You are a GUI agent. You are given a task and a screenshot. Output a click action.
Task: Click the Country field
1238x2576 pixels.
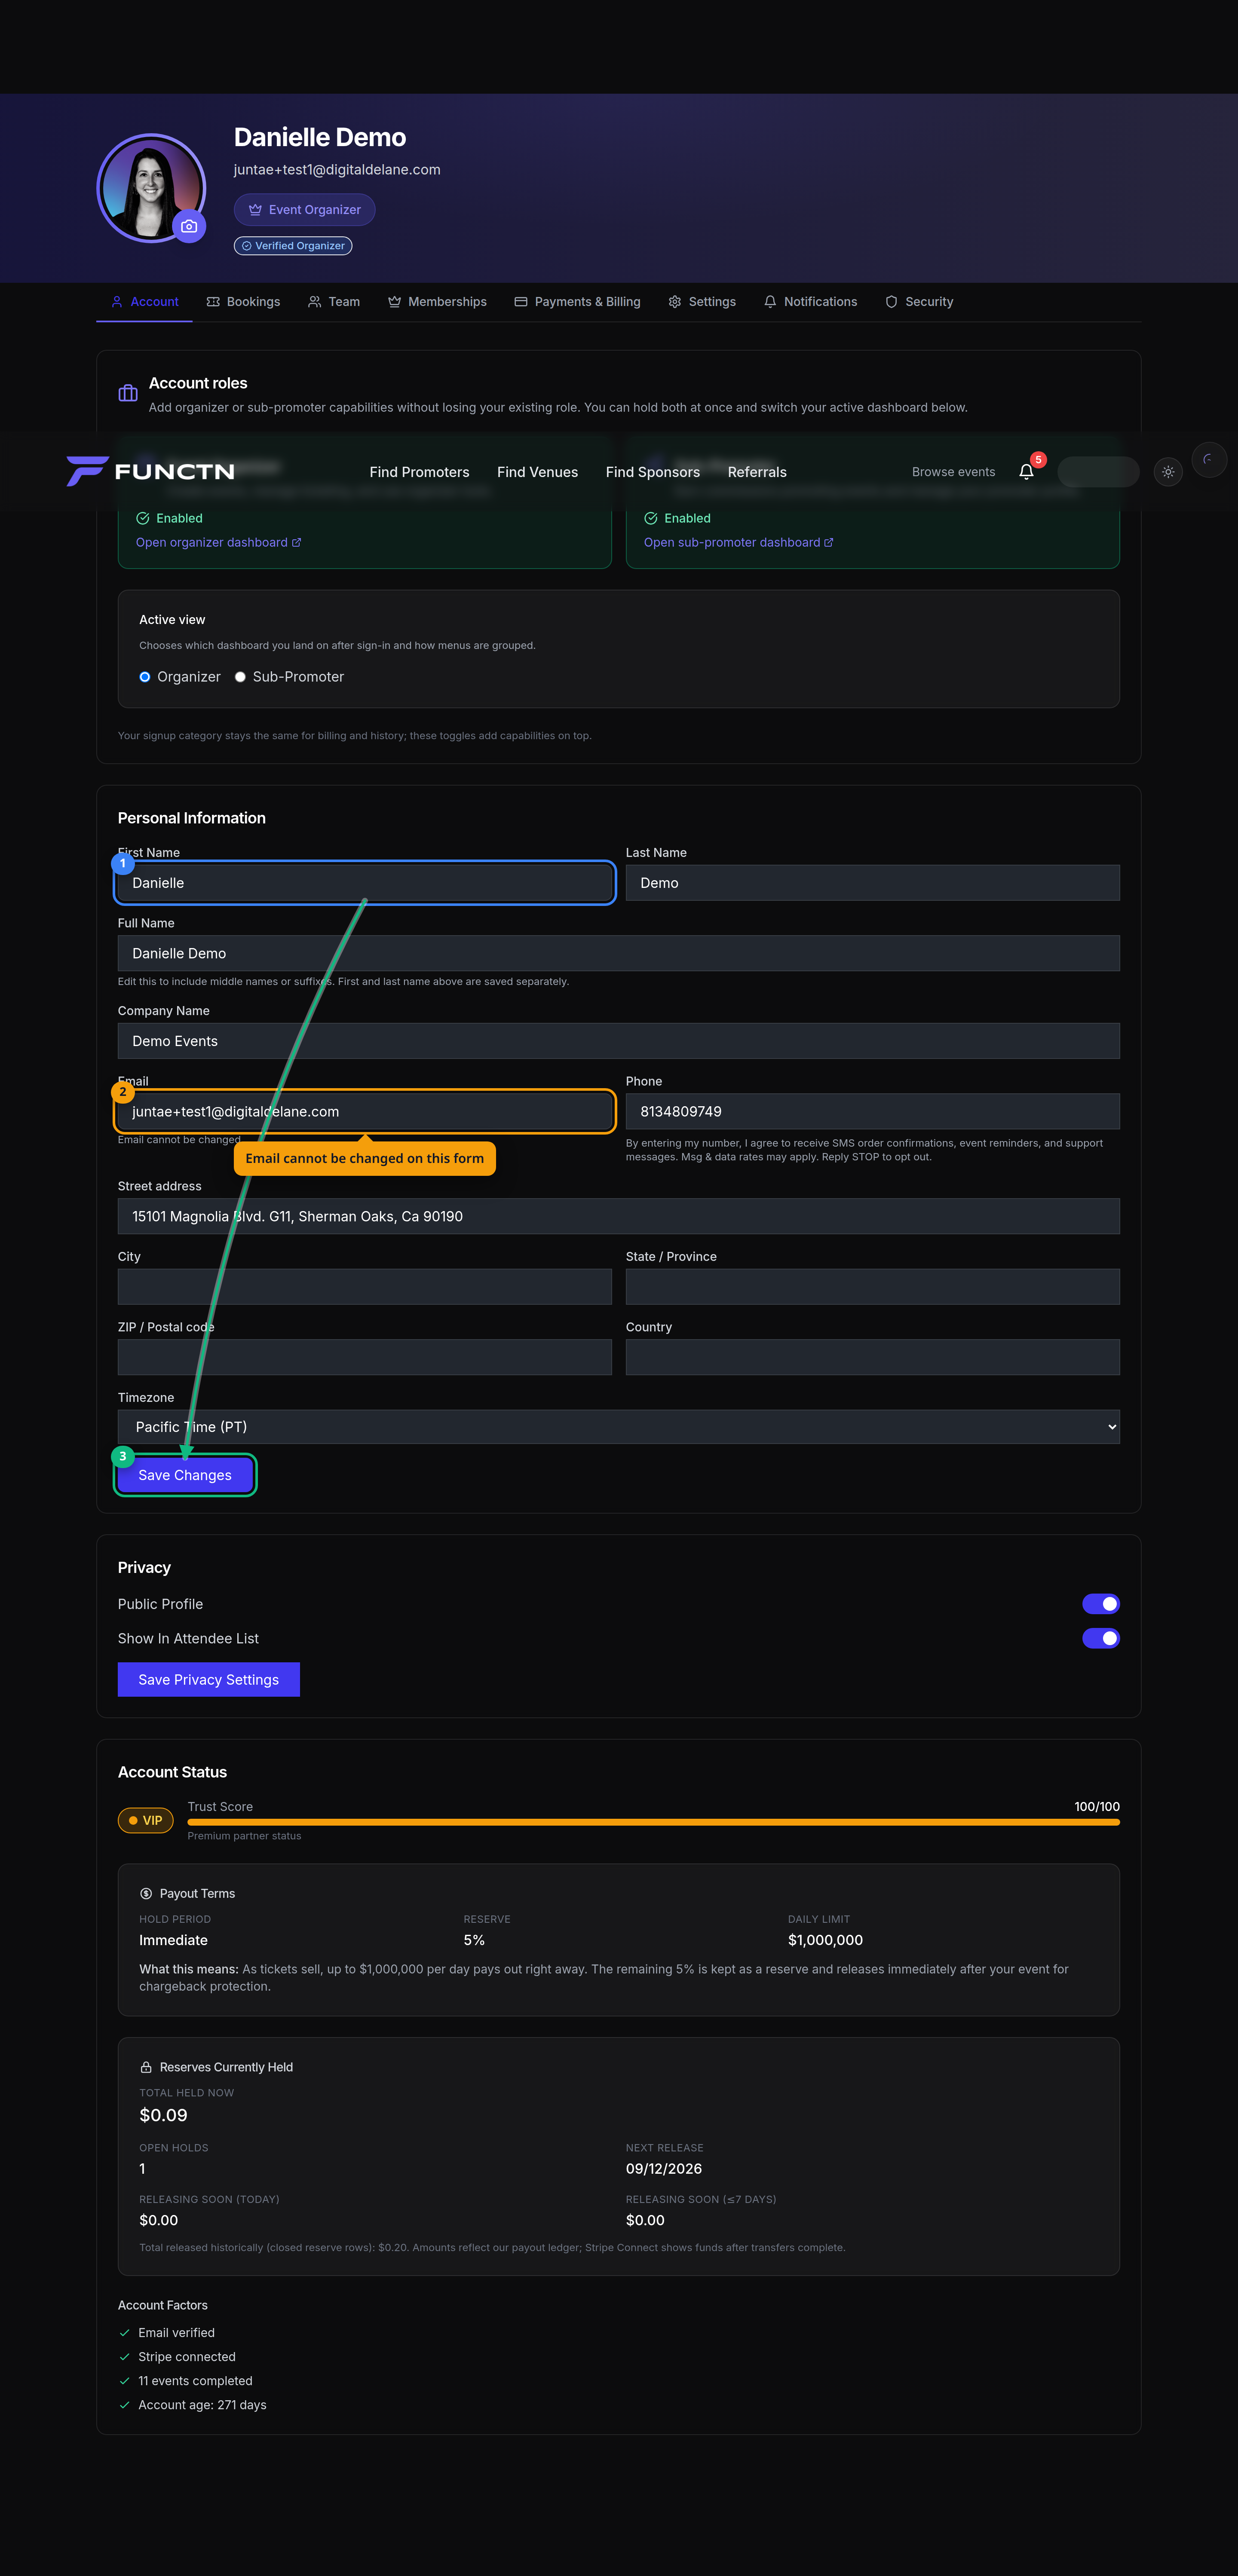pyautogui.click(x=873, y=1357)
